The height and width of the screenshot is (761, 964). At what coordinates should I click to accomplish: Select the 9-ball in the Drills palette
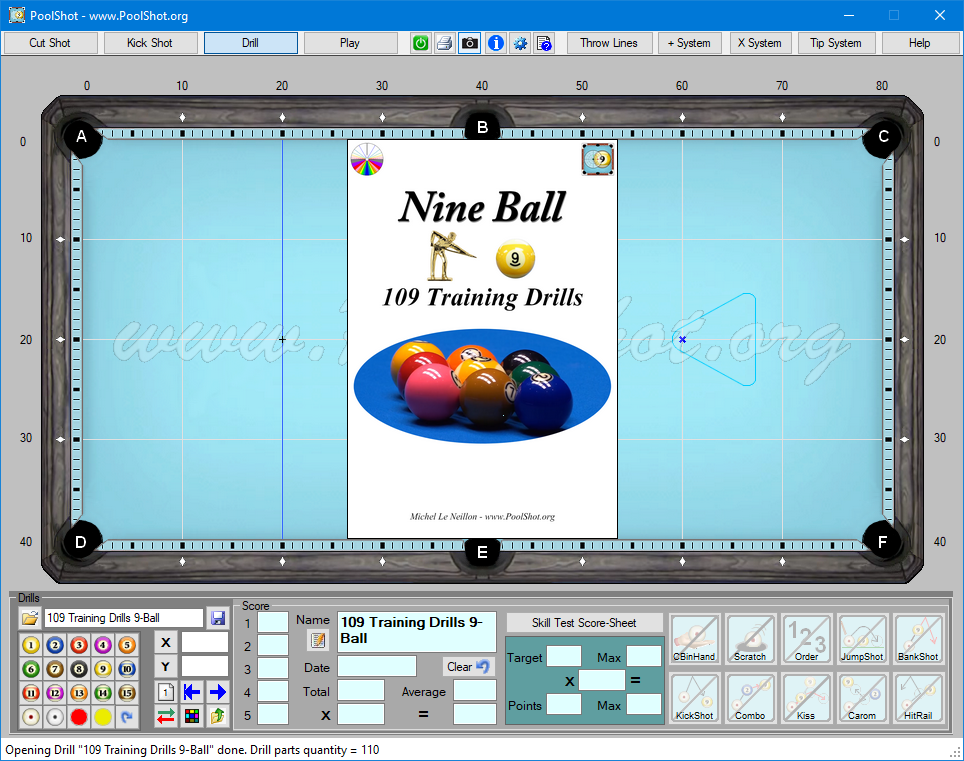coord(103,668)
